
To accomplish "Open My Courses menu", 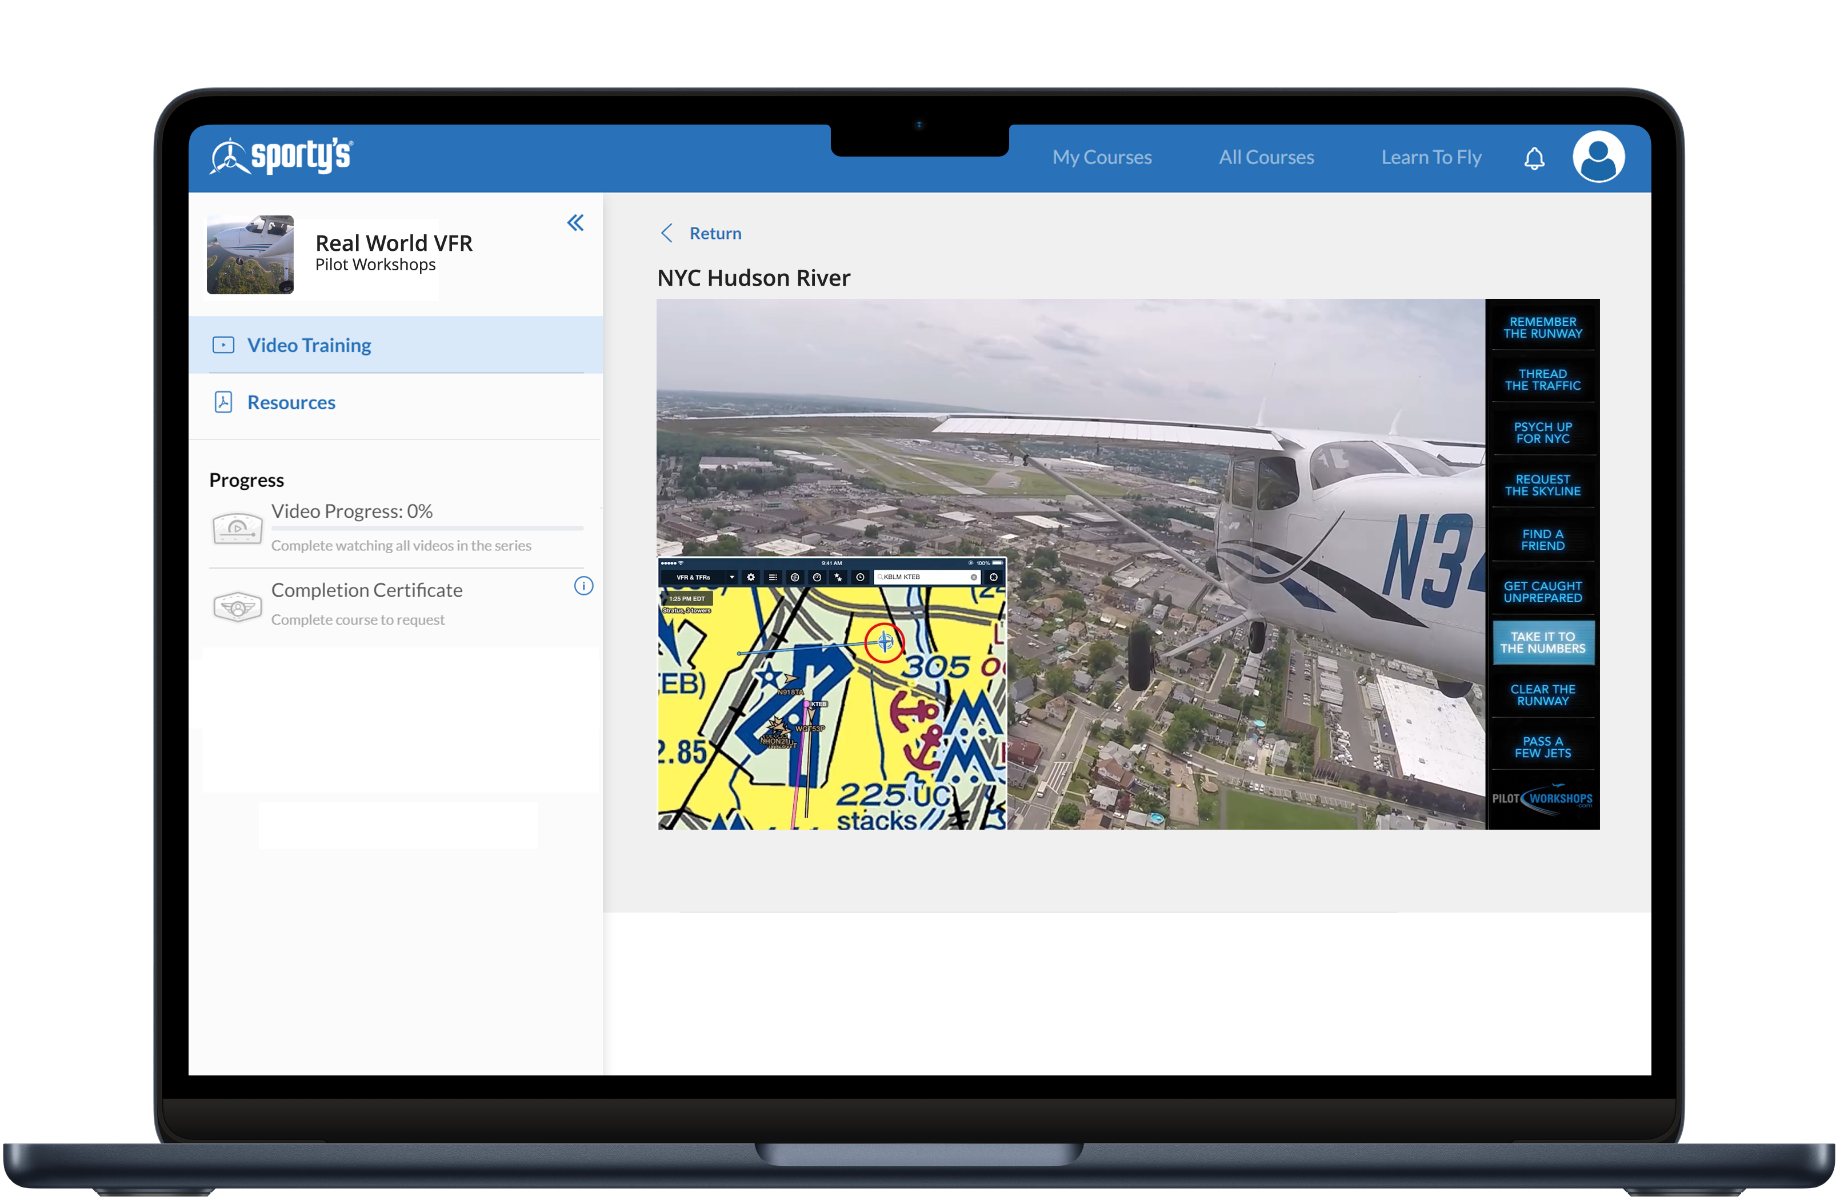I will (1101, 157).
